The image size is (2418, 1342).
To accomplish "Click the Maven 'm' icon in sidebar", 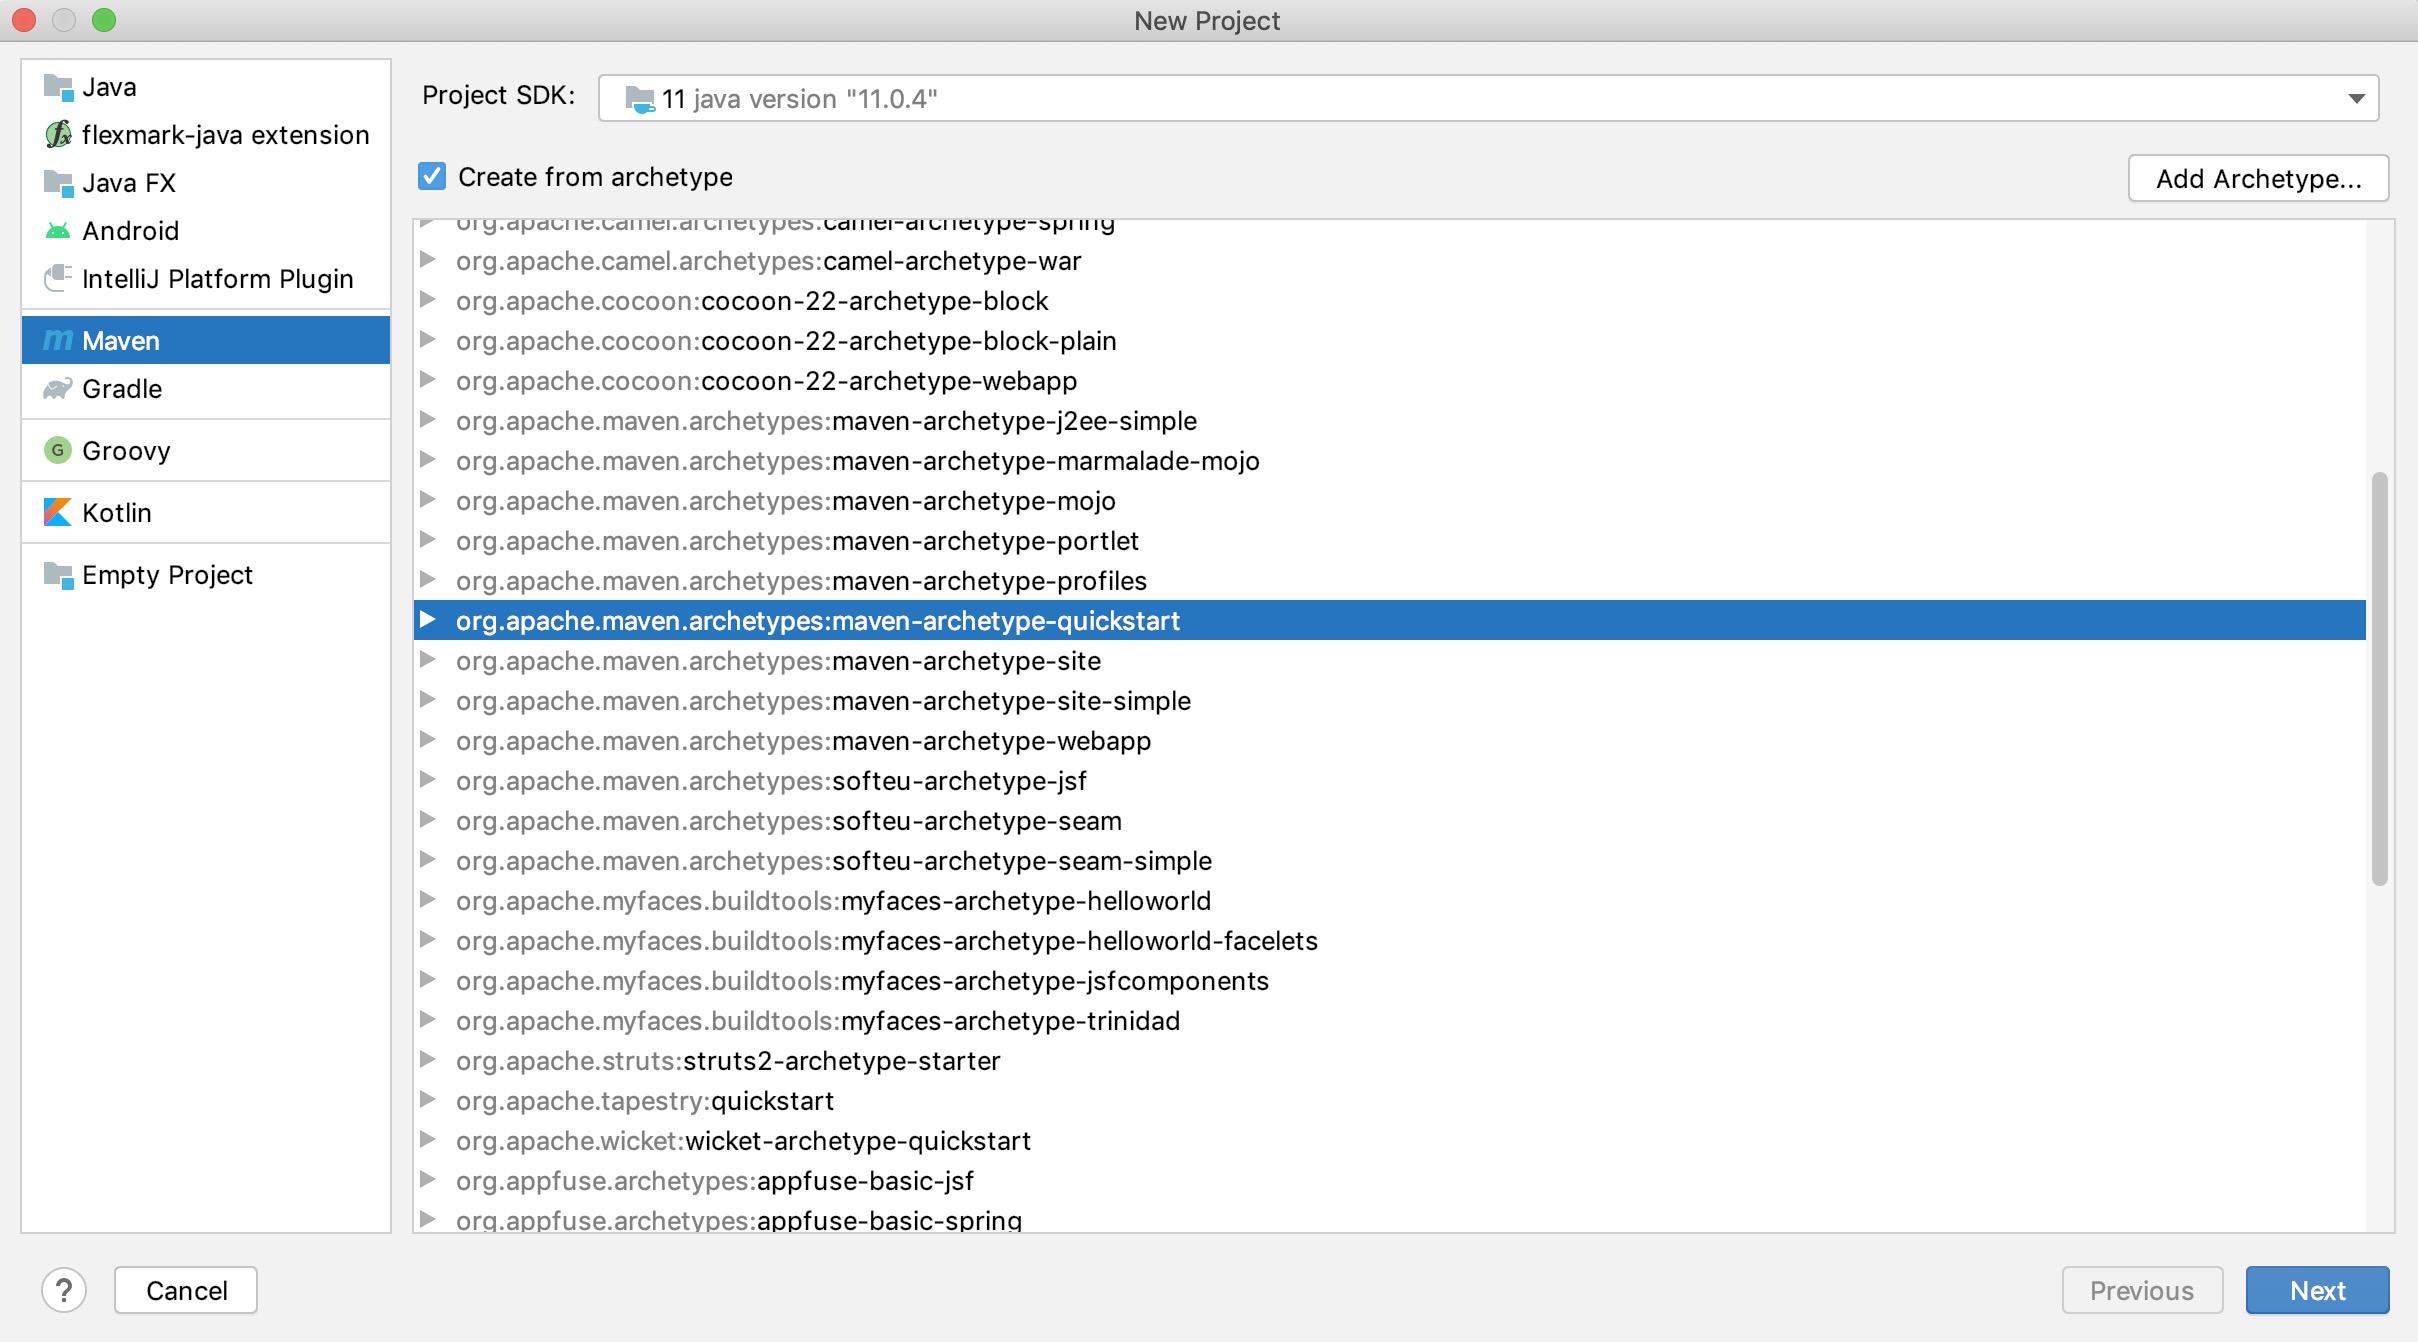I will (58, 341).
